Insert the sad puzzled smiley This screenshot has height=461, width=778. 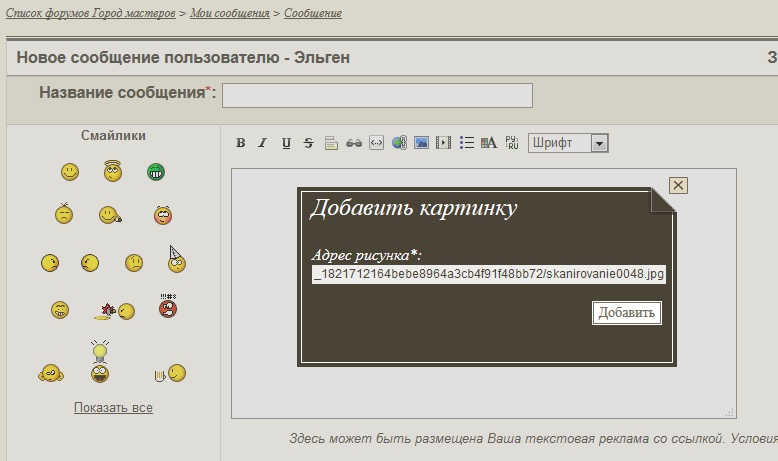(134, 263)
